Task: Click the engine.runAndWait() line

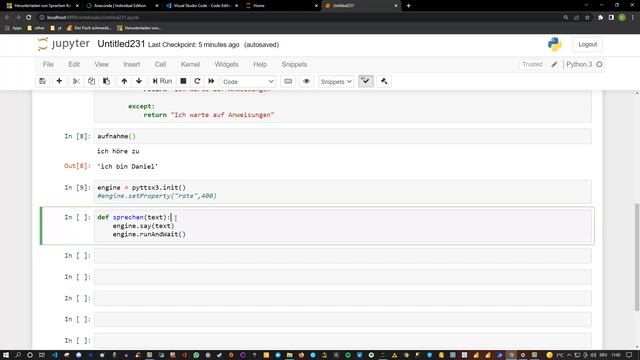Action: click(149, 234)
